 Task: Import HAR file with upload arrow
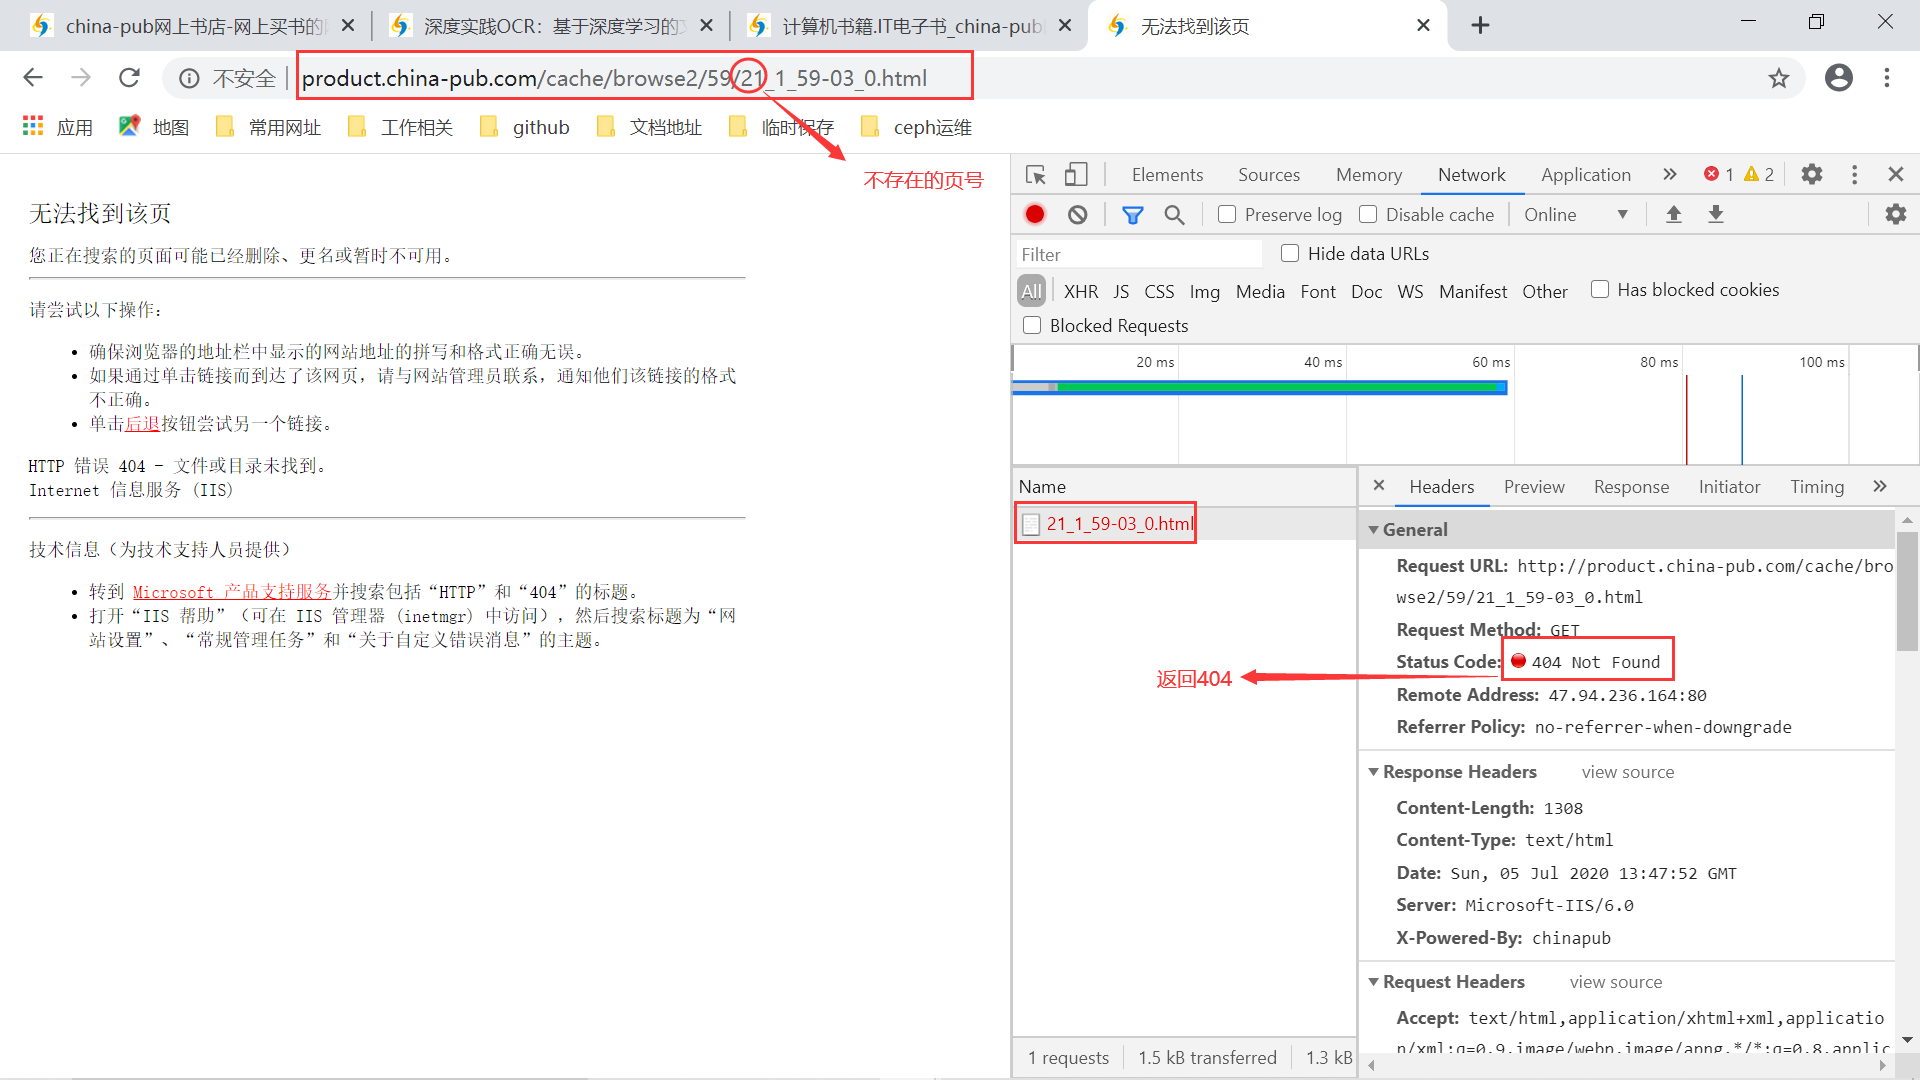[1673, 214]
